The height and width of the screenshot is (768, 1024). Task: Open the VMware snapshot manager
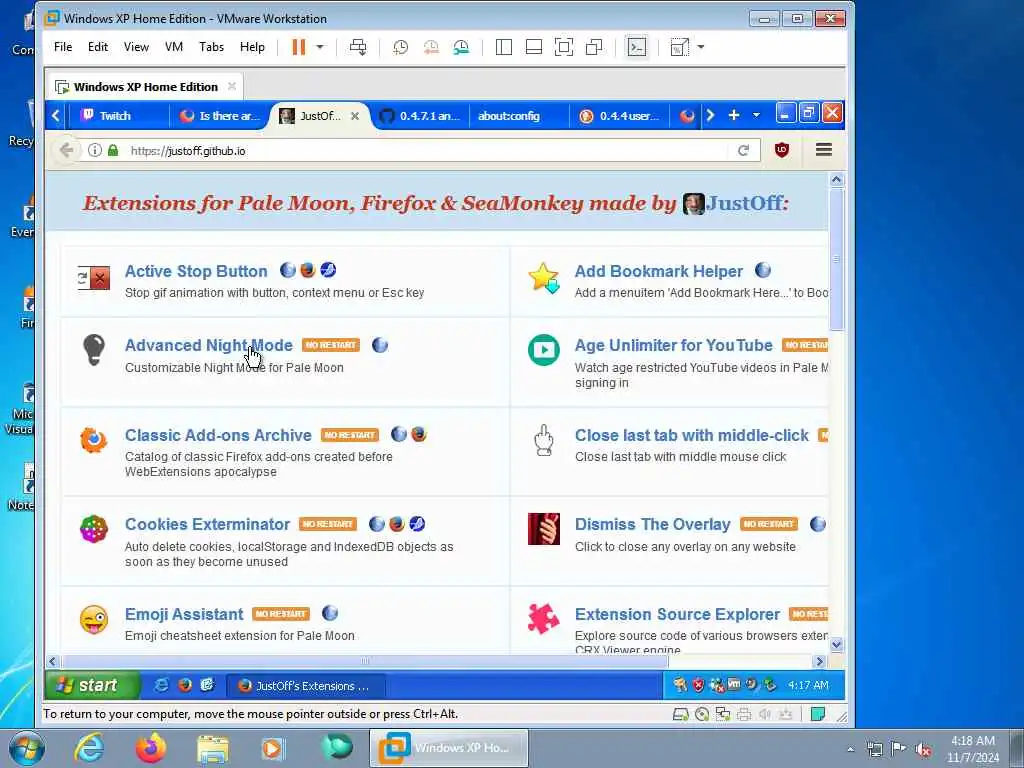coord(461,47)
